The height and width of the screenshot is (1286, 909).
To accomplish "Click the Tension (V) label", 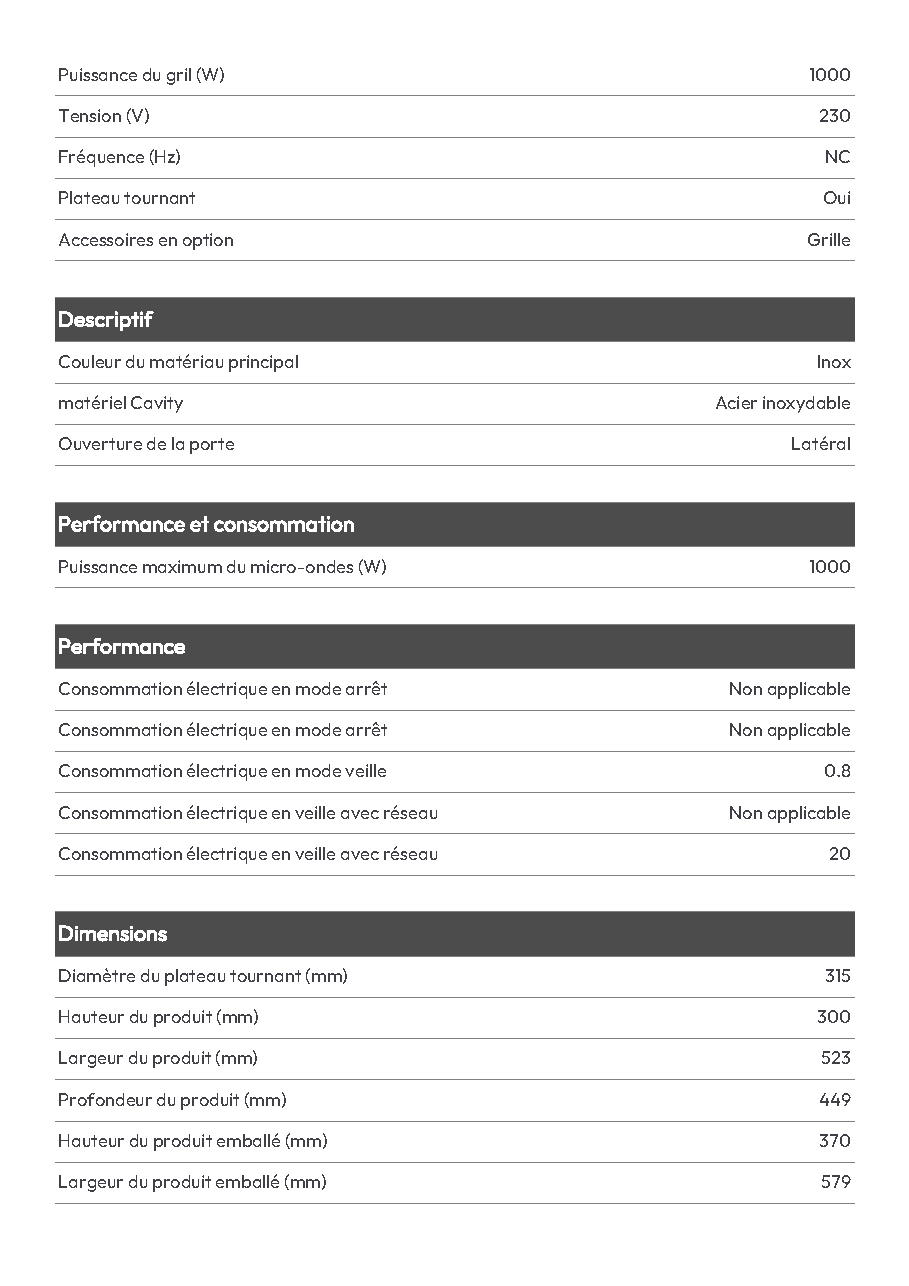I will point(104,116).
